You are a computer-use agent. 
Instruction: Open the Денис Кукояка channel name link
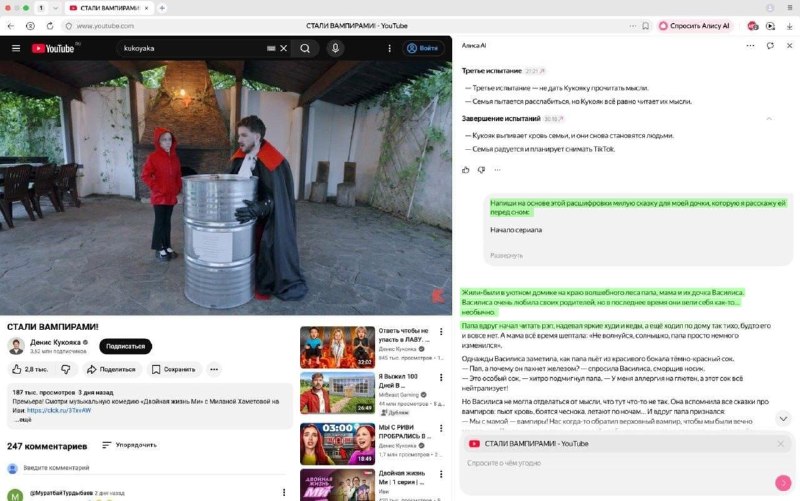[x=55, y=342]
